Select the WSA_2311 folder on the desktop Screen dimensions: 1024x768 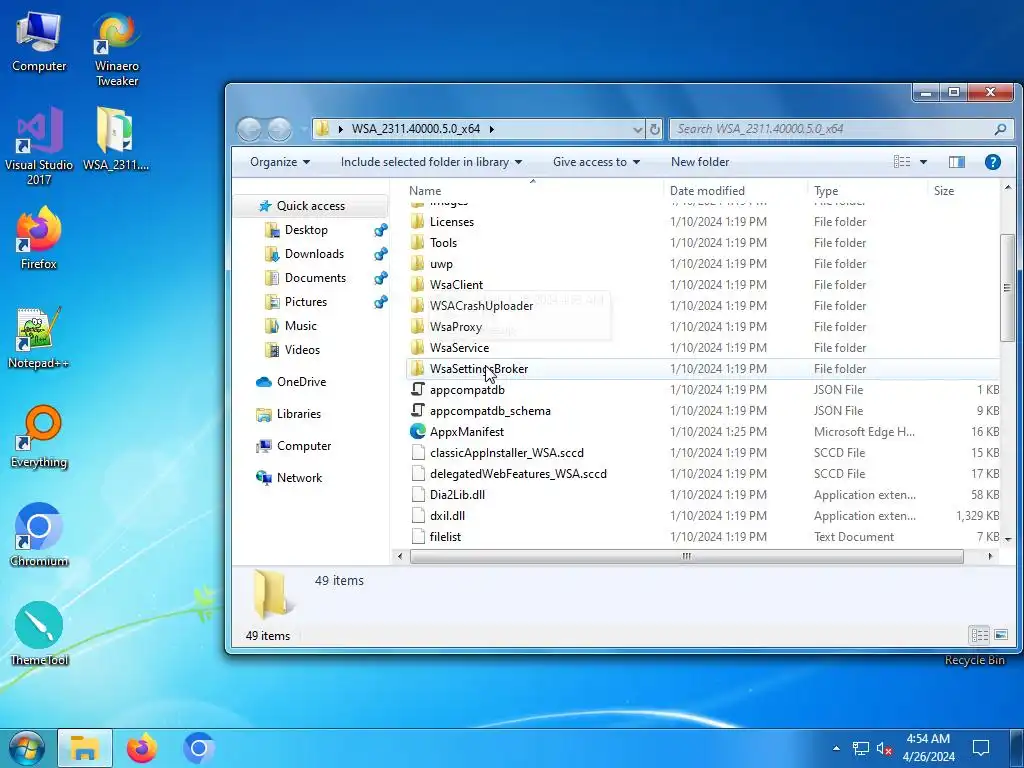116,140
